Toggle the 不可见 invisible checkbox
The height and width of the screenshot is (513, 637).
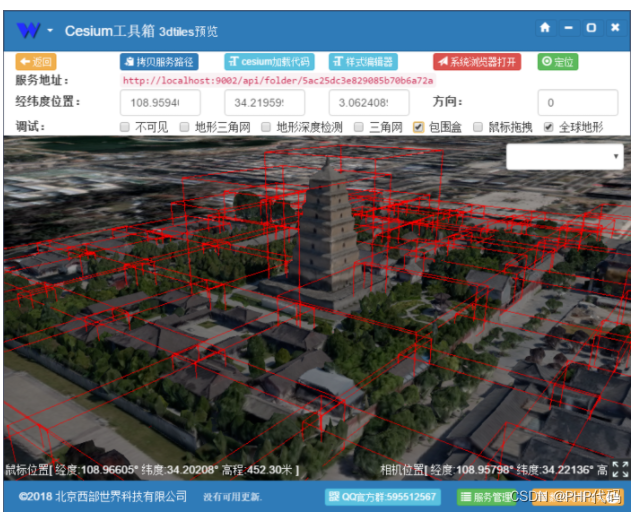coord(125,127)
